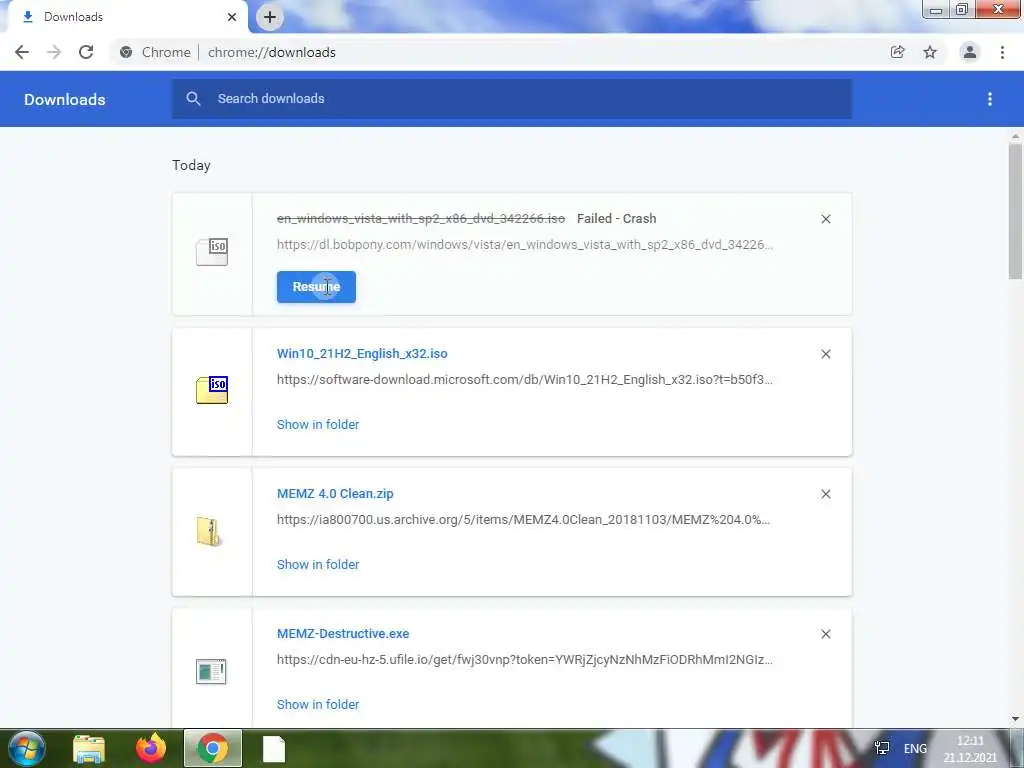The width and height of the screenshot is (1024, 768).
Task: Click the MEMZ zip archive icon
Action: (x=209, y=532)
